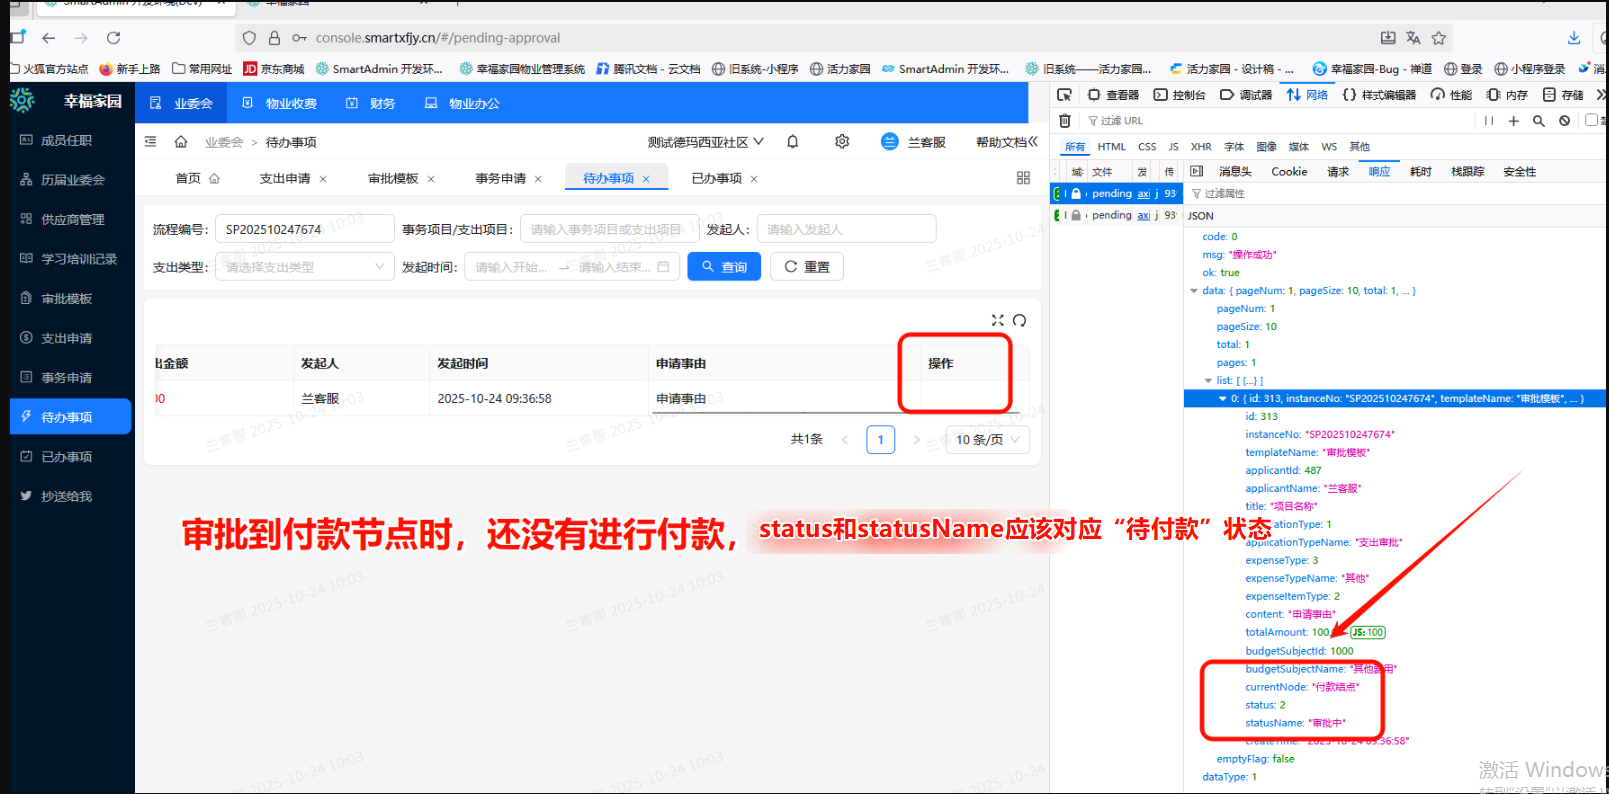Open the 腾讯文档 - 云文档 bookmark
The height and width of the screenshot is (794, 1609).
click(x=648, y=69)
